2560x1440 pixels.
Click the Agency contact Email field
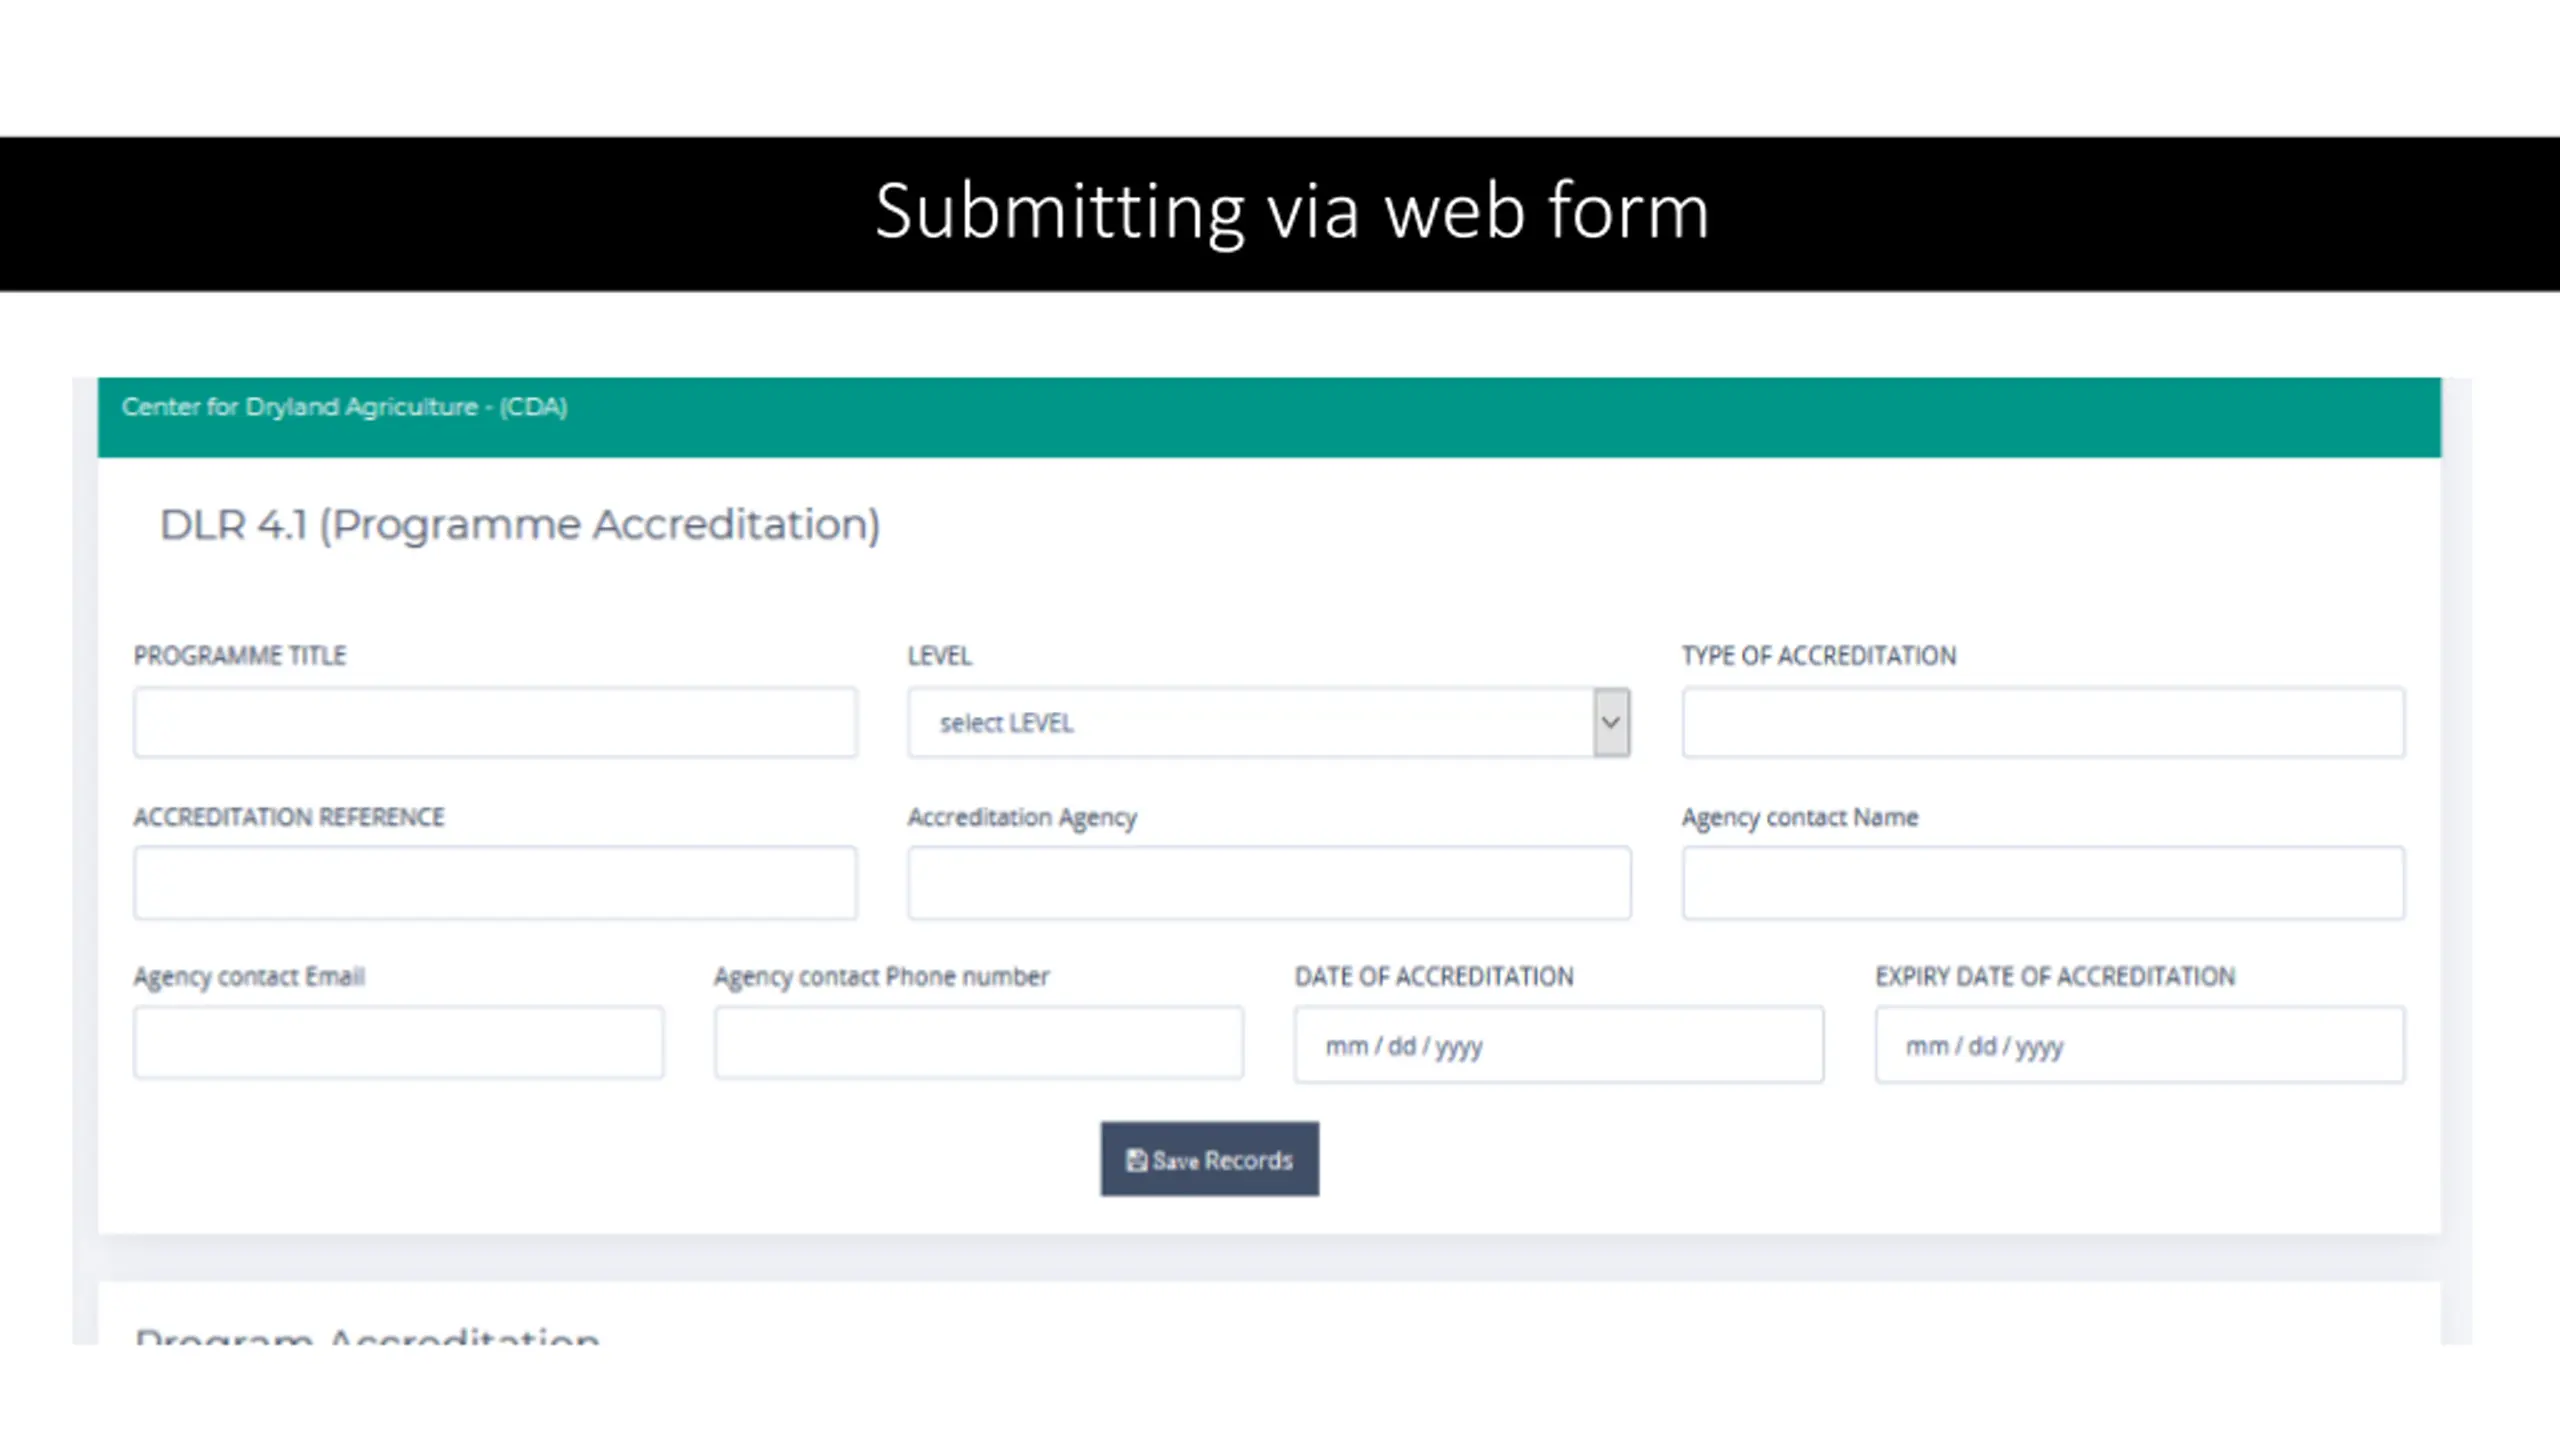398,1043
